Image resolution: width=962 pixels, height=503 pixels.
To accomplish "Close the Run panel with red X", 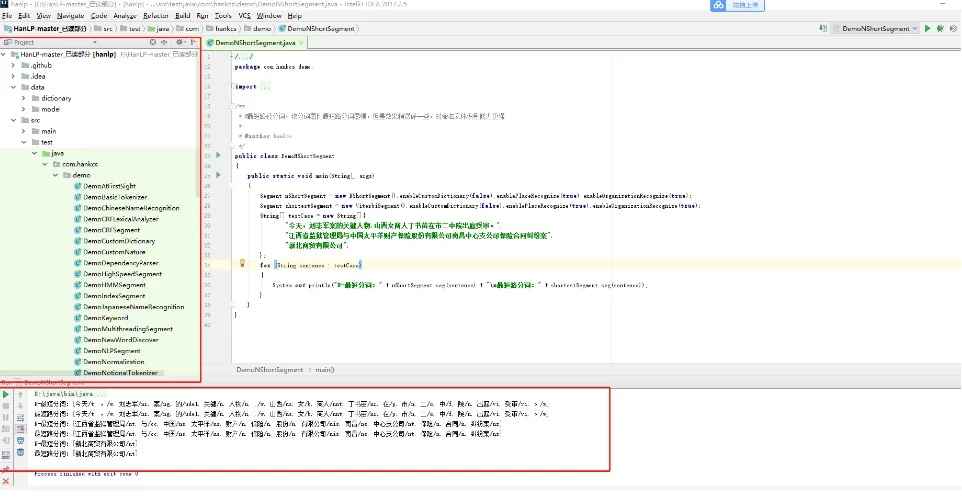I will [6, 482].
